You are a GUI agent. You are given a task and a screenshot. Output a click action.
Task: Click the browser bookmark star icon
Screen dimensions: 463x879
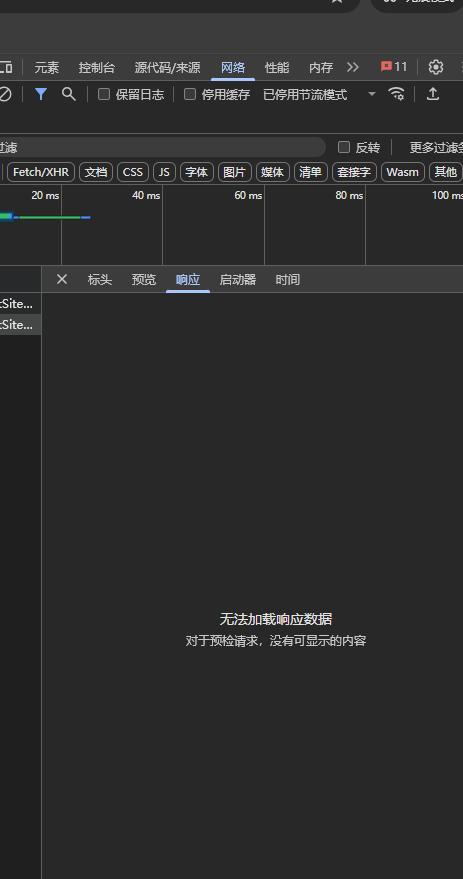[337, 2]
